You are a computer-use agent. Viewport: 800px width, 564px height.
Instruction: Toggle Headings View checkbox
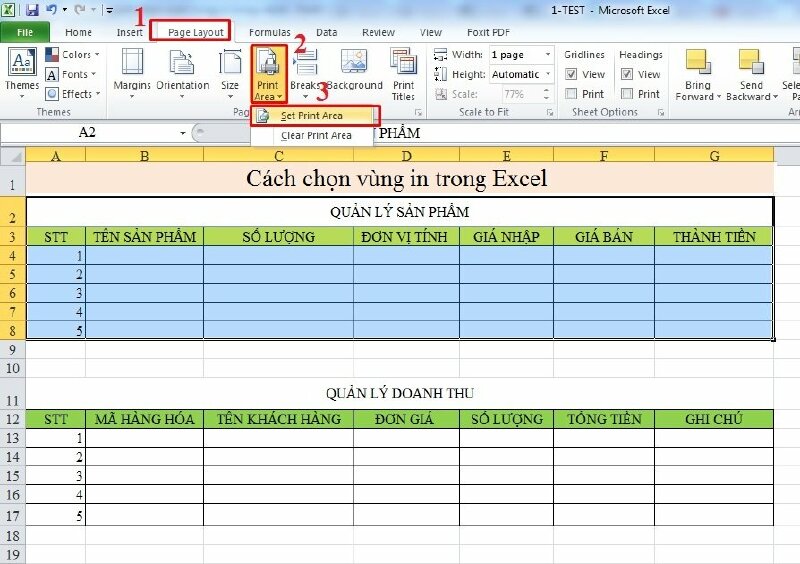click(627, 75)
